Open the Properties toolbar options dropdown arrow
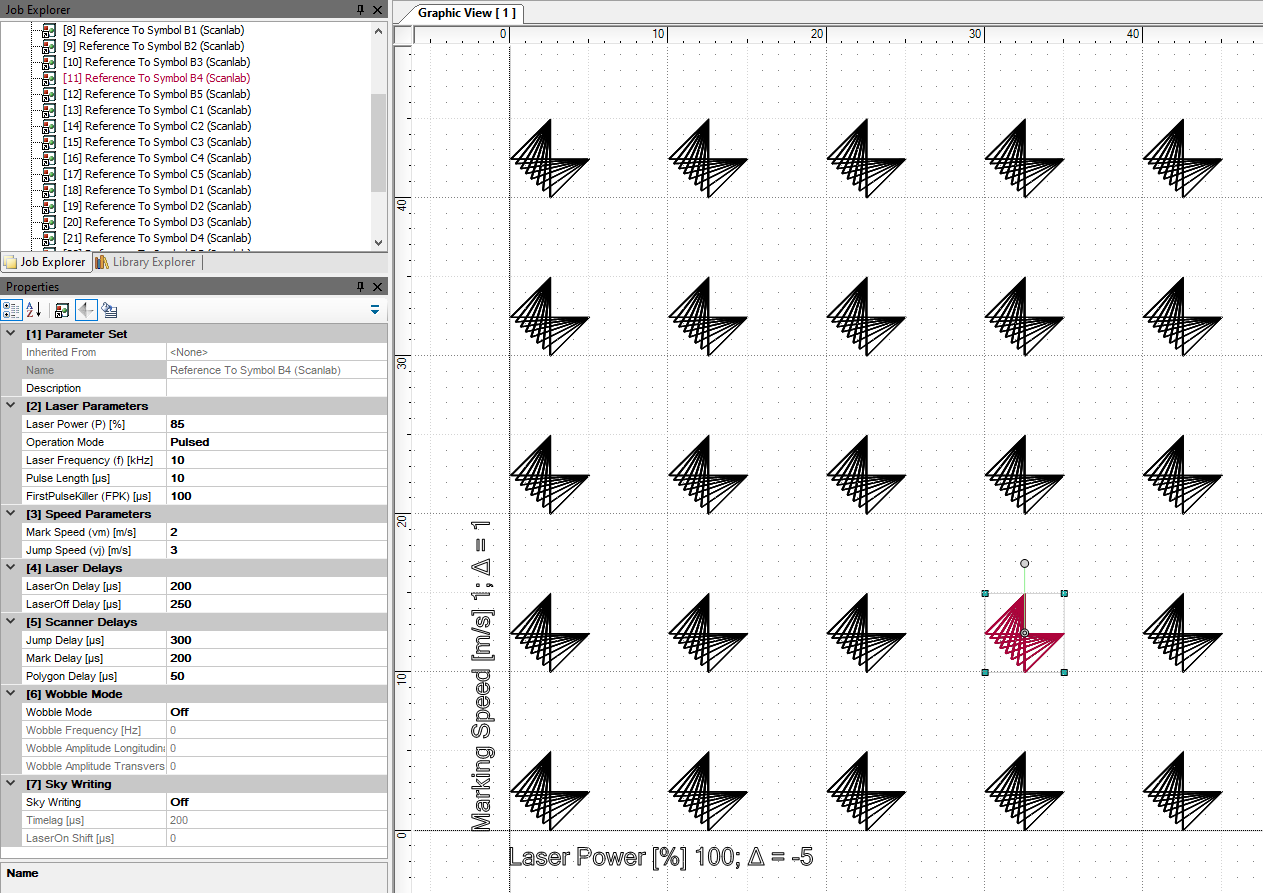 click(x=375, y=310)
